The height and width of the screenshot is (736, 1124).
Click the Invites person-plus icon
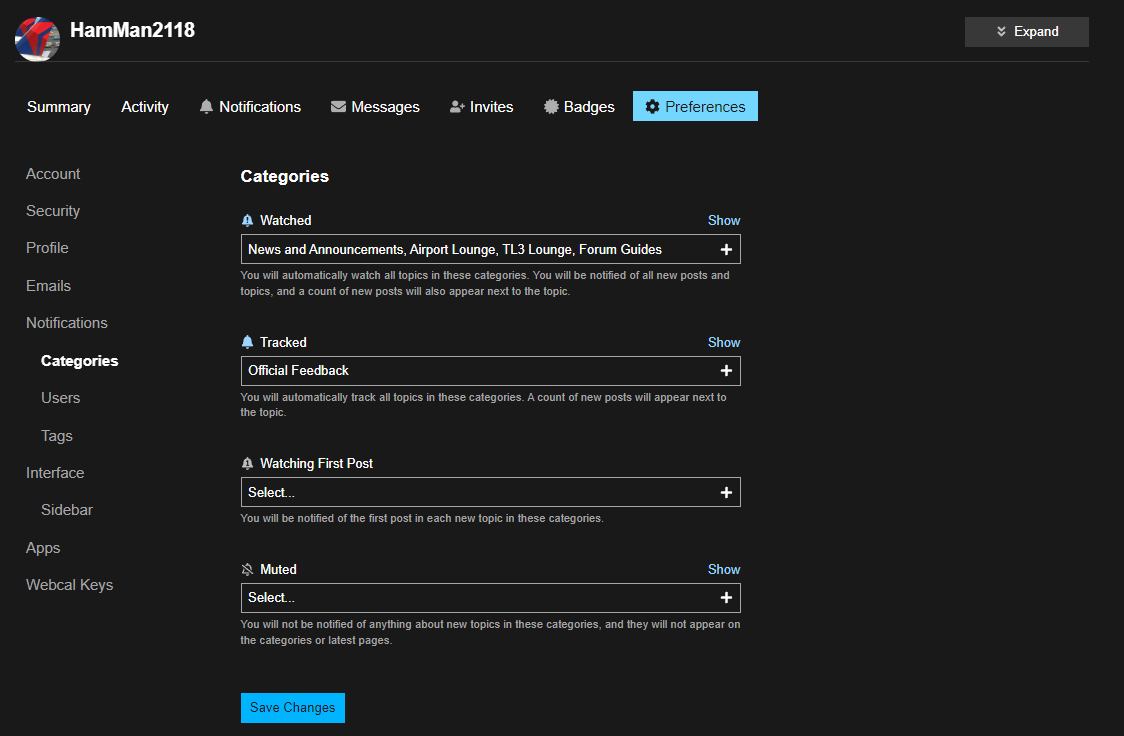[x=458, y=107]
